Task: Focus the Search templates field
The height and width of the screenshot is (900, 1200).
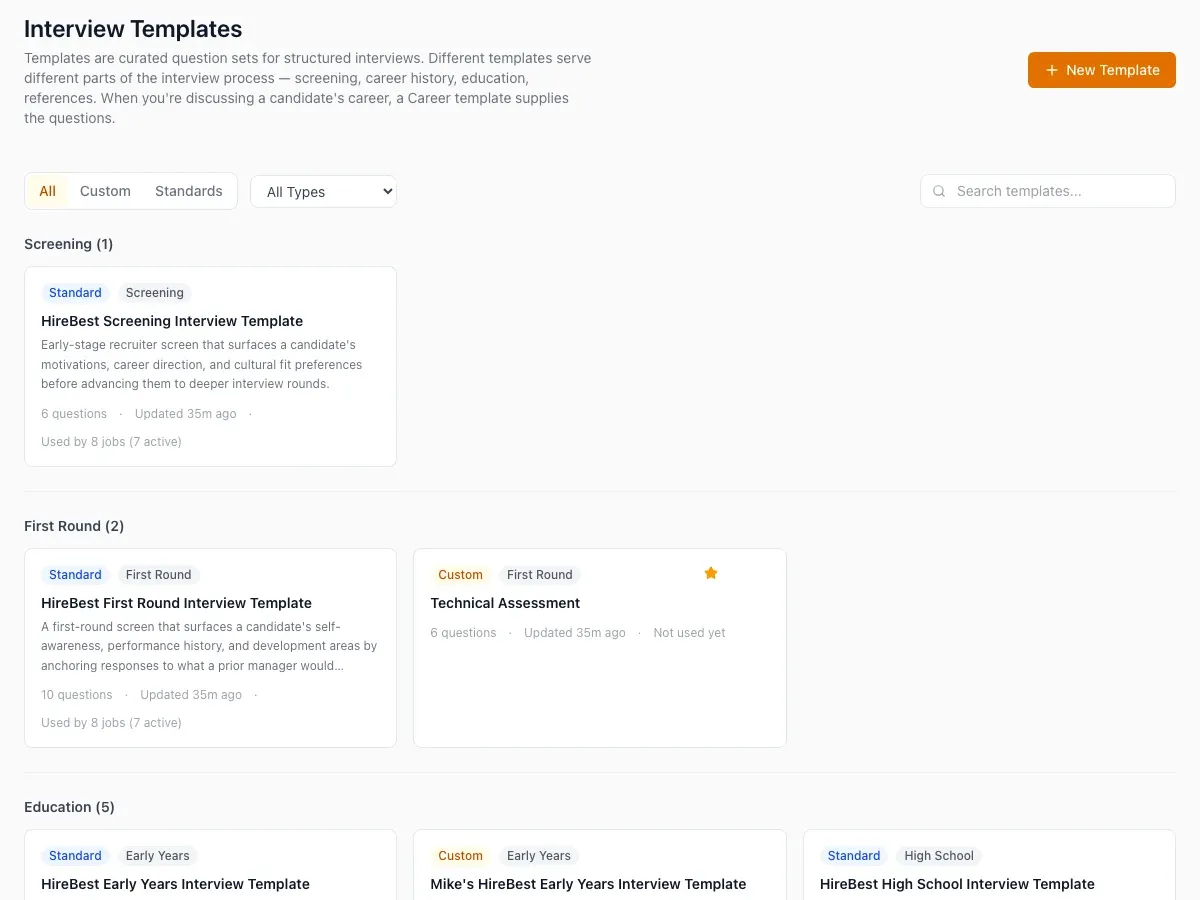Action: 1048,191
